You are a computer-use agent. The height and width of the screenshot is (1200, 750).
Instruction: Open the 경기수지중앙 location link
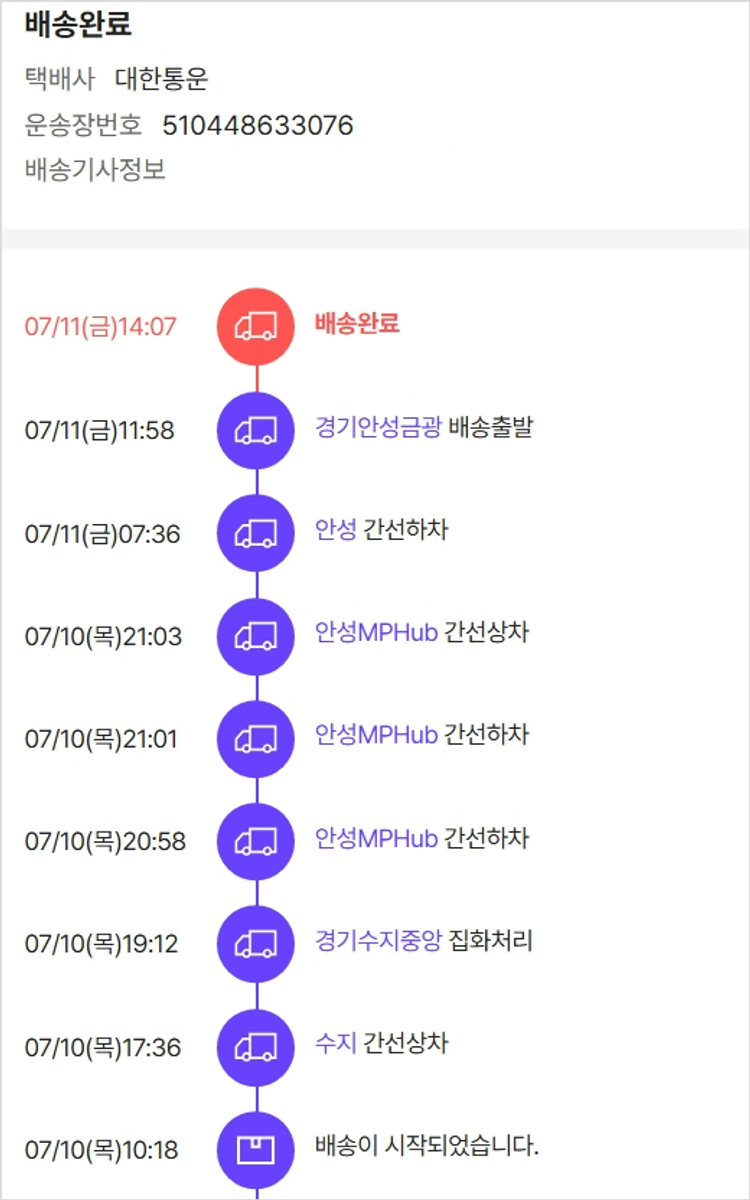(x=378, y=941)
